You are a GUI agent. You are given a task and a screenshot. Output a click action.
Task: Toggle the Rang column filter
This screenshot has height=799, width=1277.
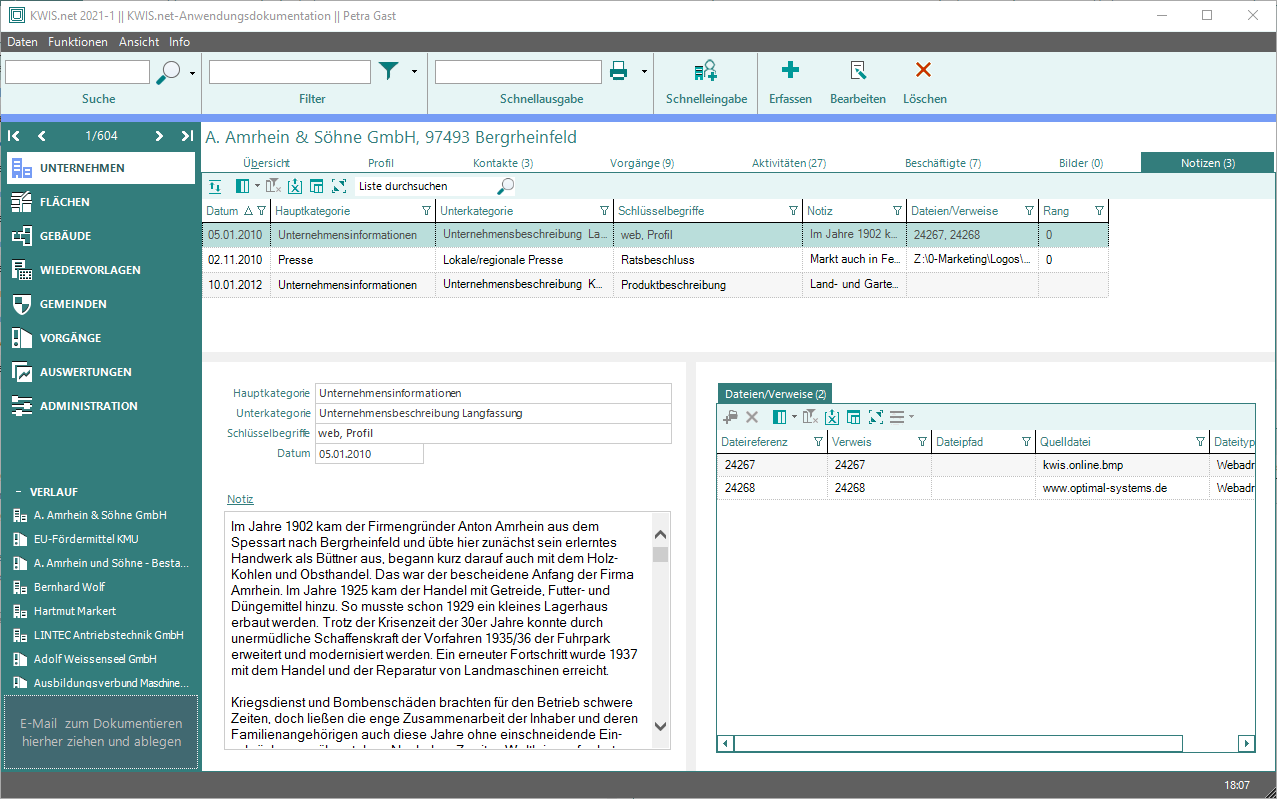click(x=1099, y=211)
